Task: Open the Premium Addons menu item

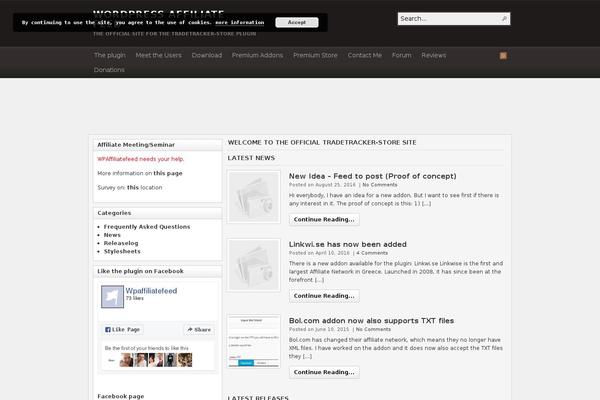Action: click(x=258, y=55)
